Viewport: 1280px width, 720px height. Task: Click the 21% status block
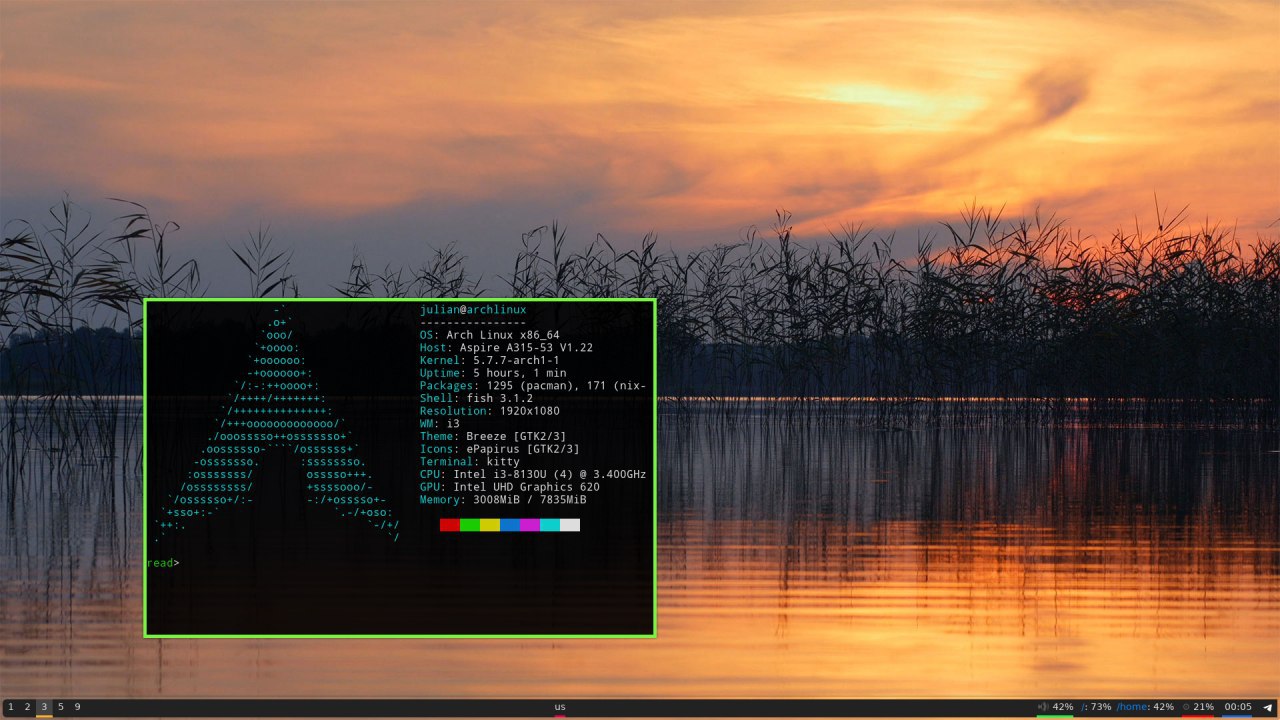click(1203, 707)
